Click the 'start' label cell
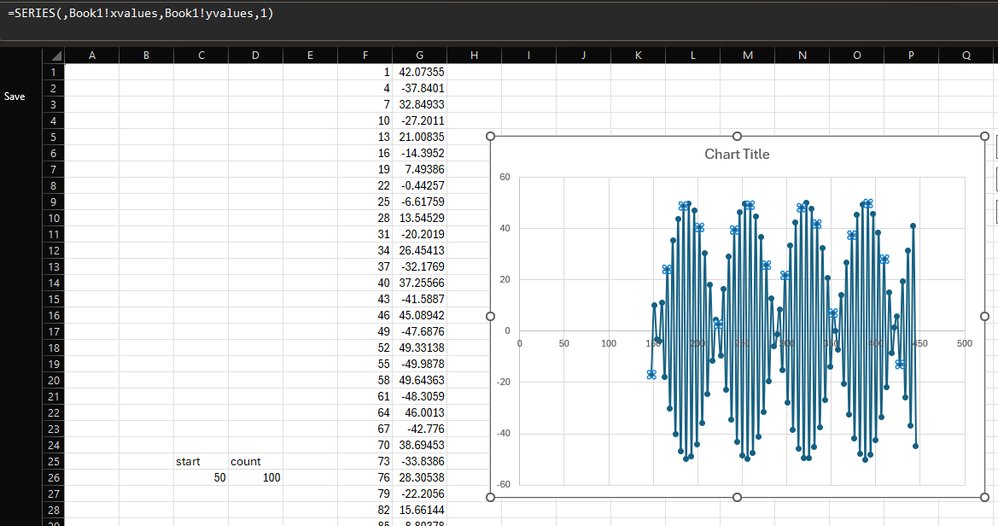Screen dimensions: 998x526 pyautogui.click(x=200, y=461)
